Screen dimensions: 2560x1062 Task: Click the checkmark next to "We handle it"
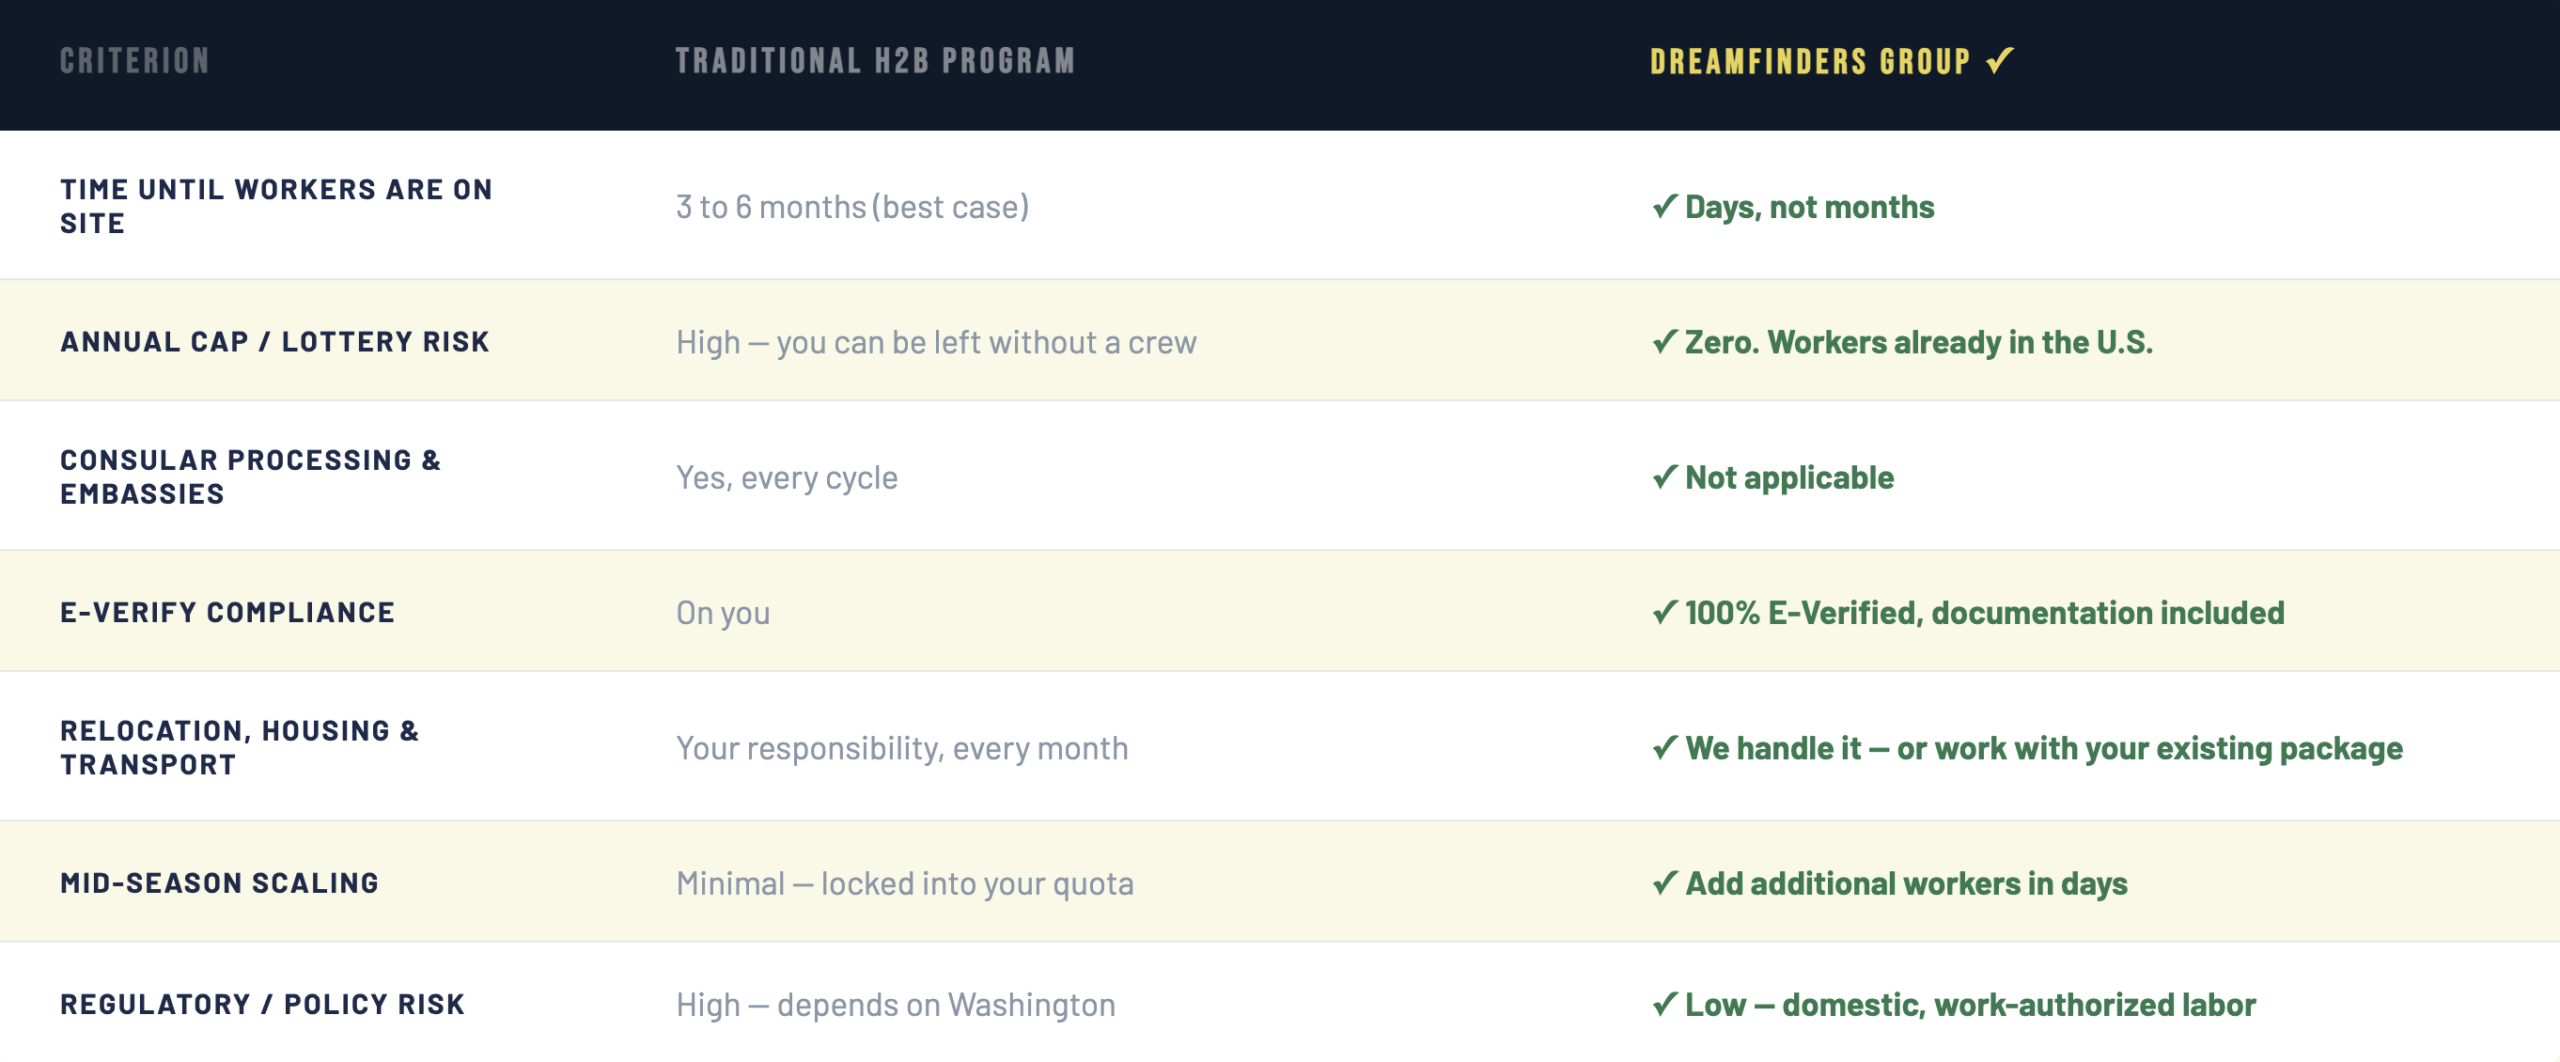[1664, 747]
